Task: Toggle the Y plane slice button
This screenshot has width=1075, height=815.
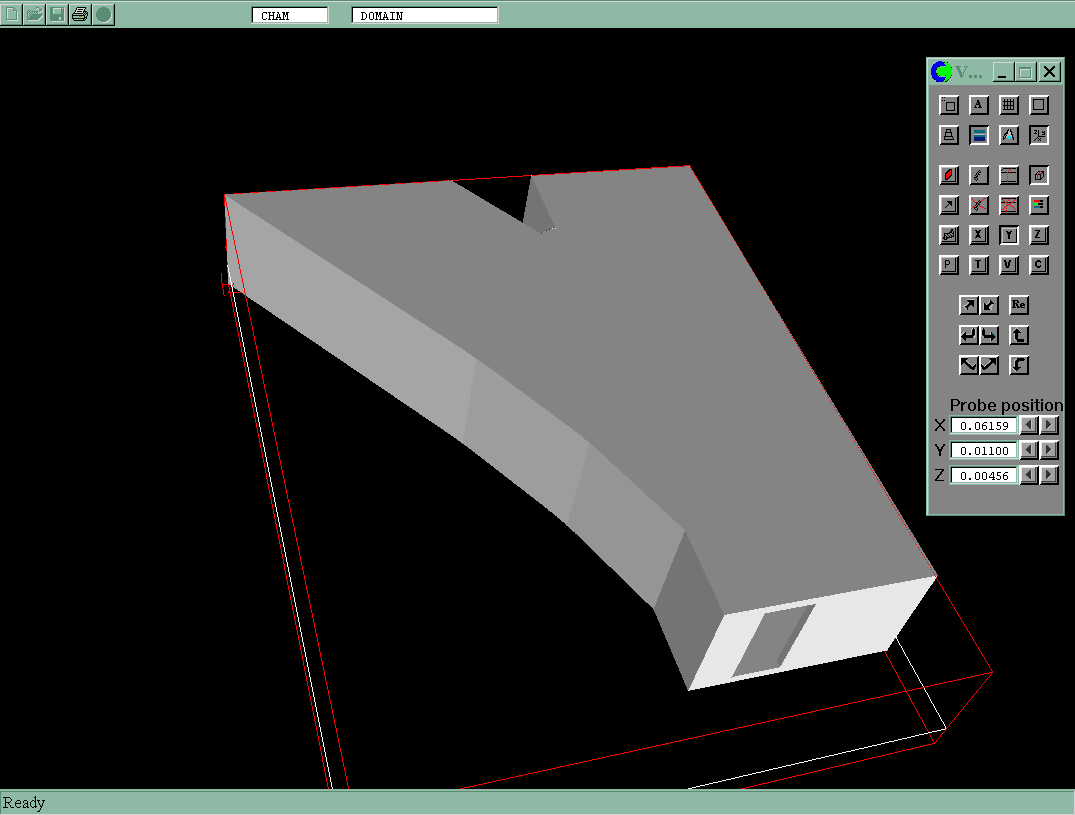Action: [x=1009, y=235]
